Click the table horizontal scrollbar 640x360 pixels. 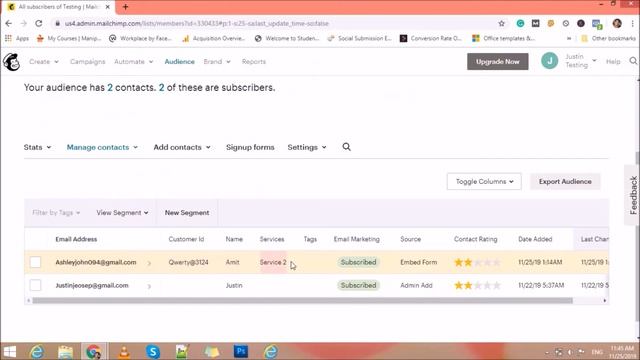click(x=302, y=300)
